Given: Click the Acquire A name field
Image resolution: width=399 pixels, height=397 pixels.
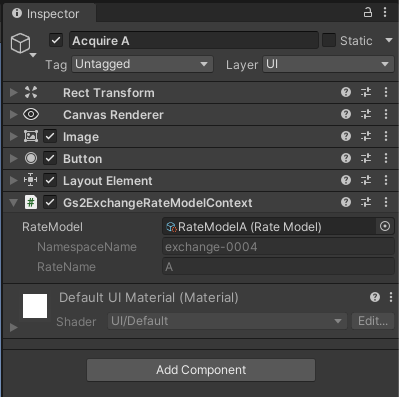Looking at the screenshot, I should click(194, 40).
